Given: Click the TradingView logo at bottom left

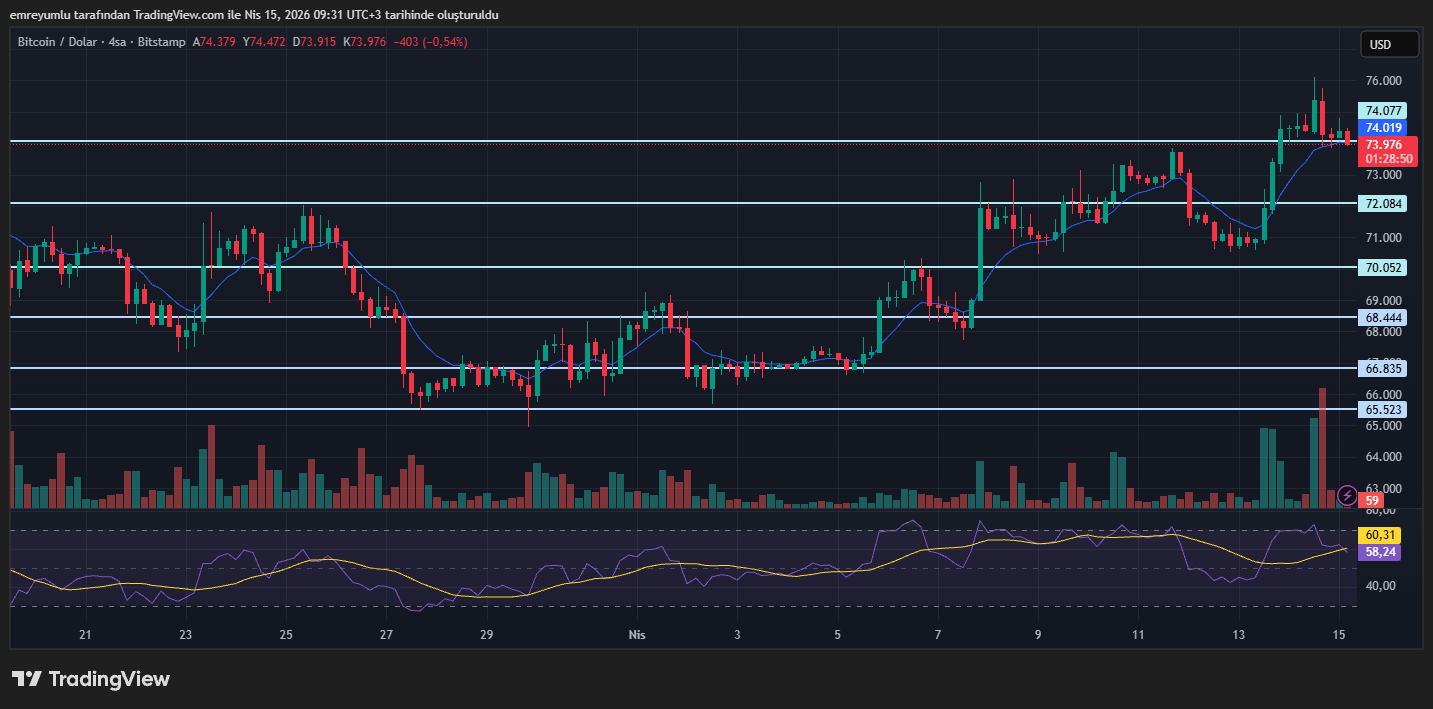Looking at the screenshot, I should tap(90, 679).
